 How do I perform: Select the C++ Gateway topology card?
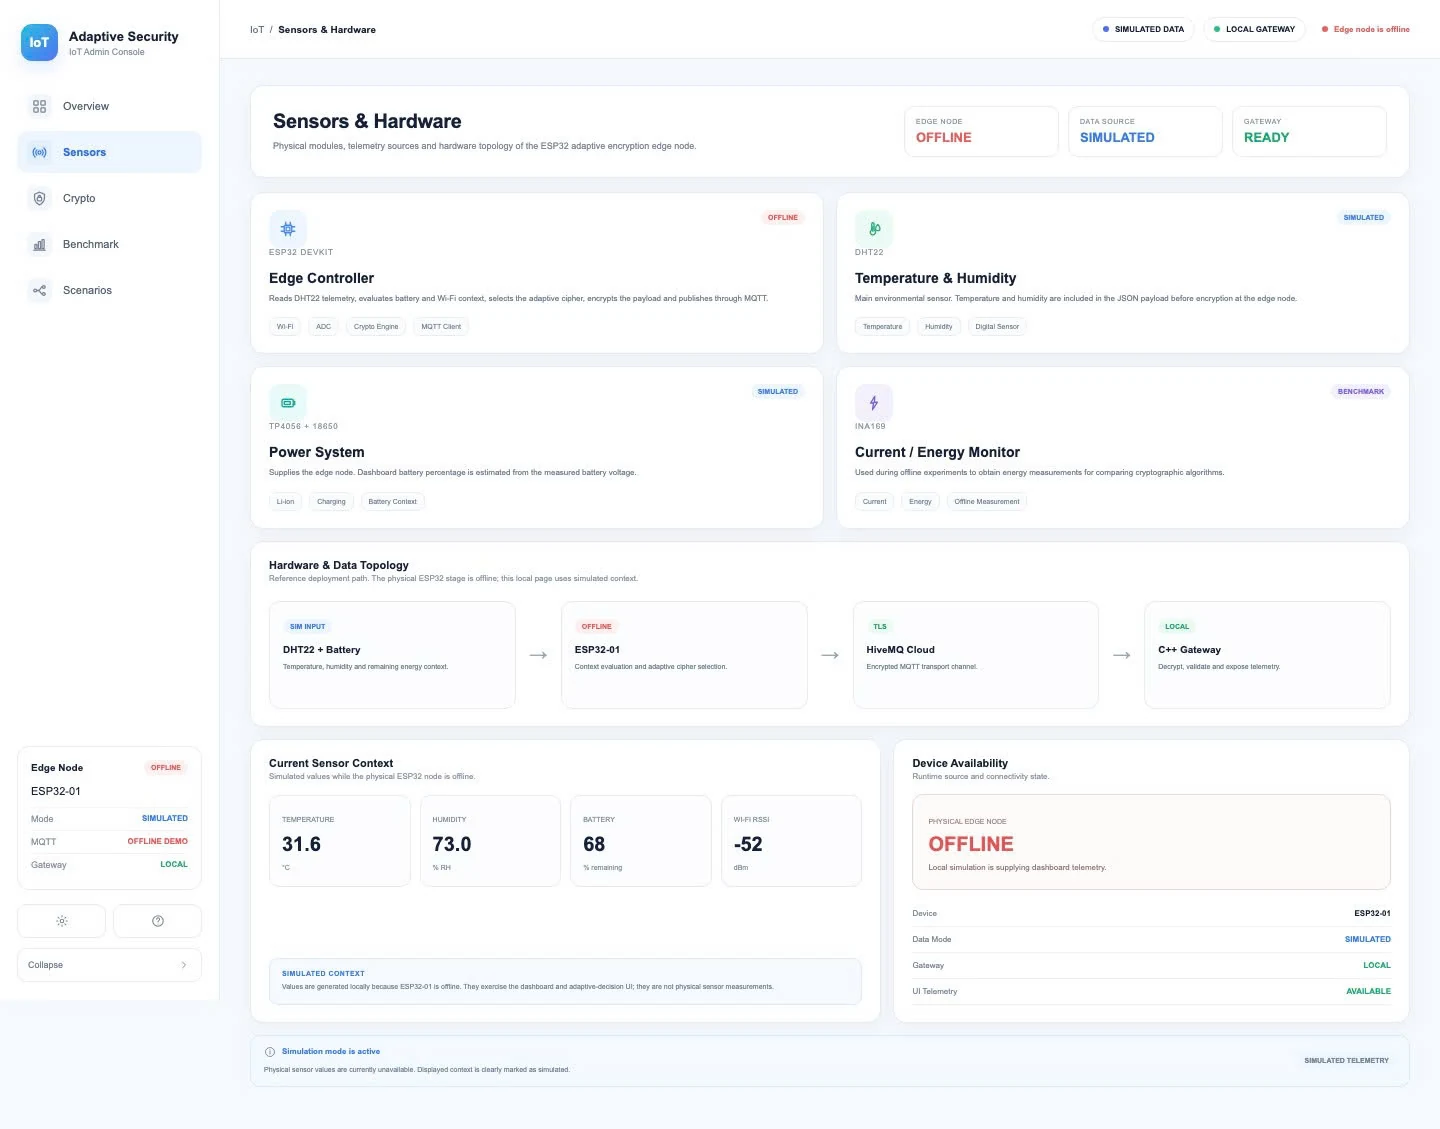[1267, 655]
